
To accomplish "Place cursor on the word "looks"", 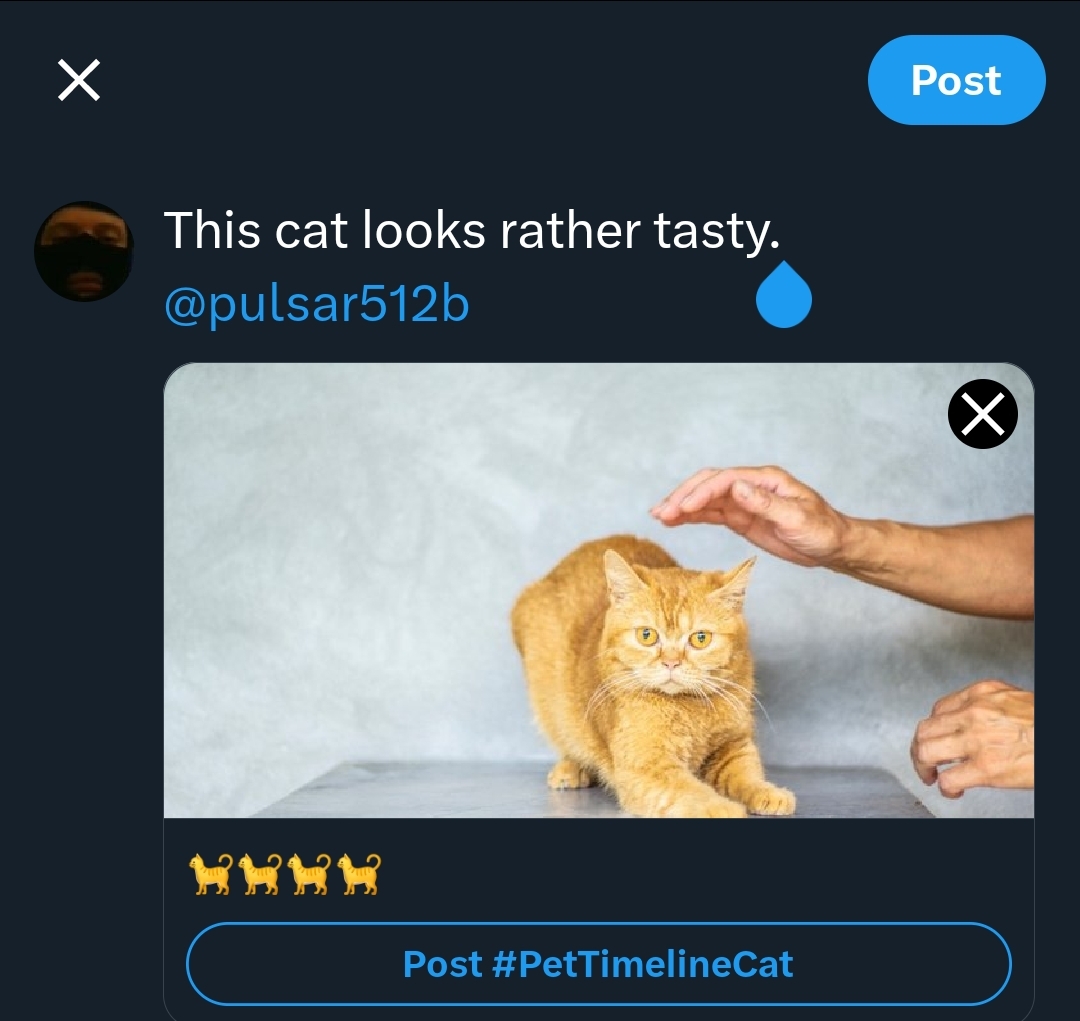I will pyautogui.click(x=424, y=232).
